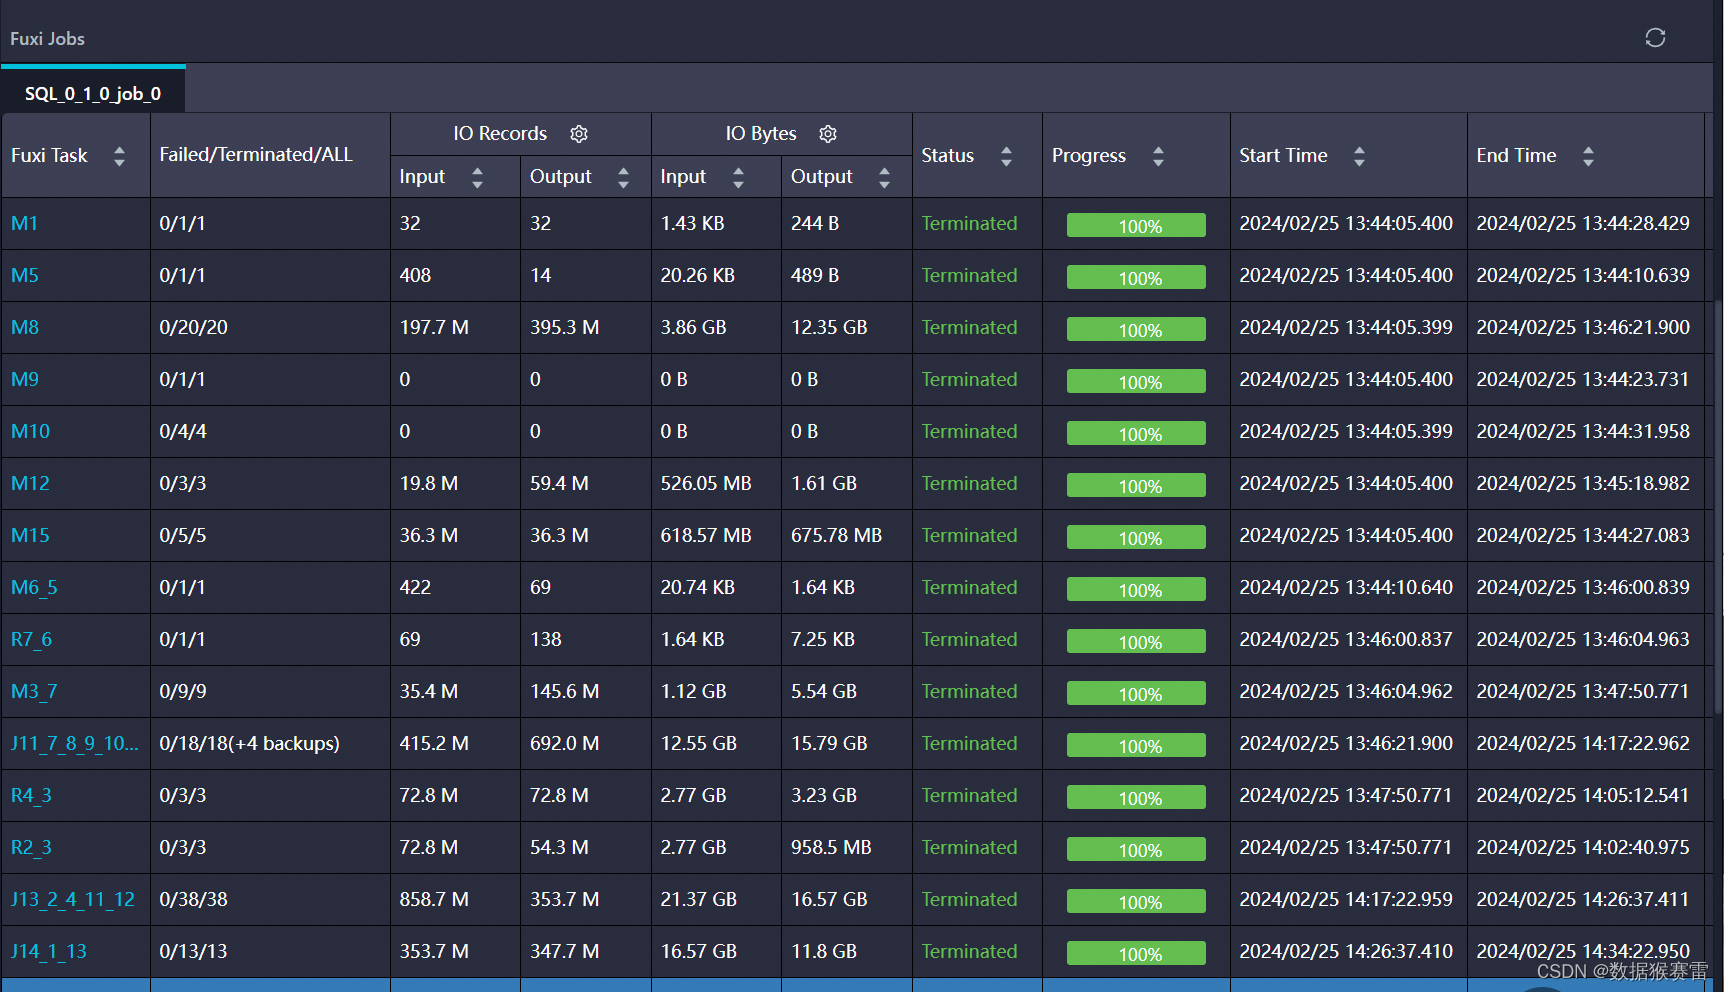Open the M1 task details
1724x992 pixels.
point(24,223)
